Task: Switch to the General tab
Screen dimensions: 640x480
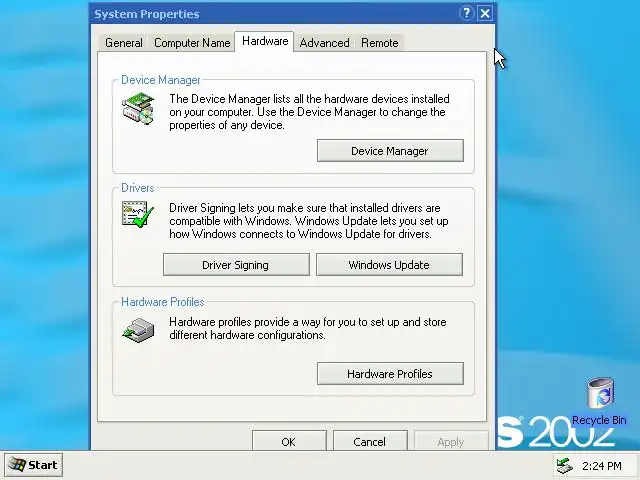Action: click(x=124, y=43)
